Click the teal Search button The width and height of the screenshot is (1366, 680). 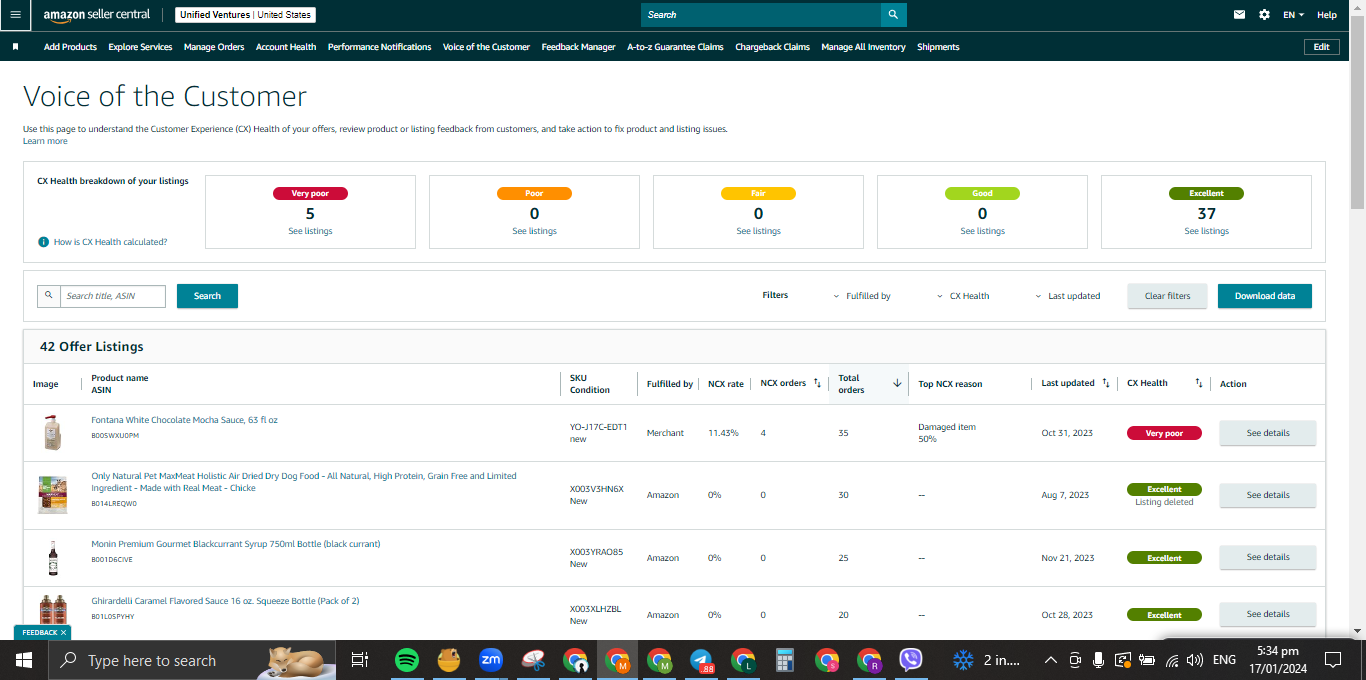207,296
